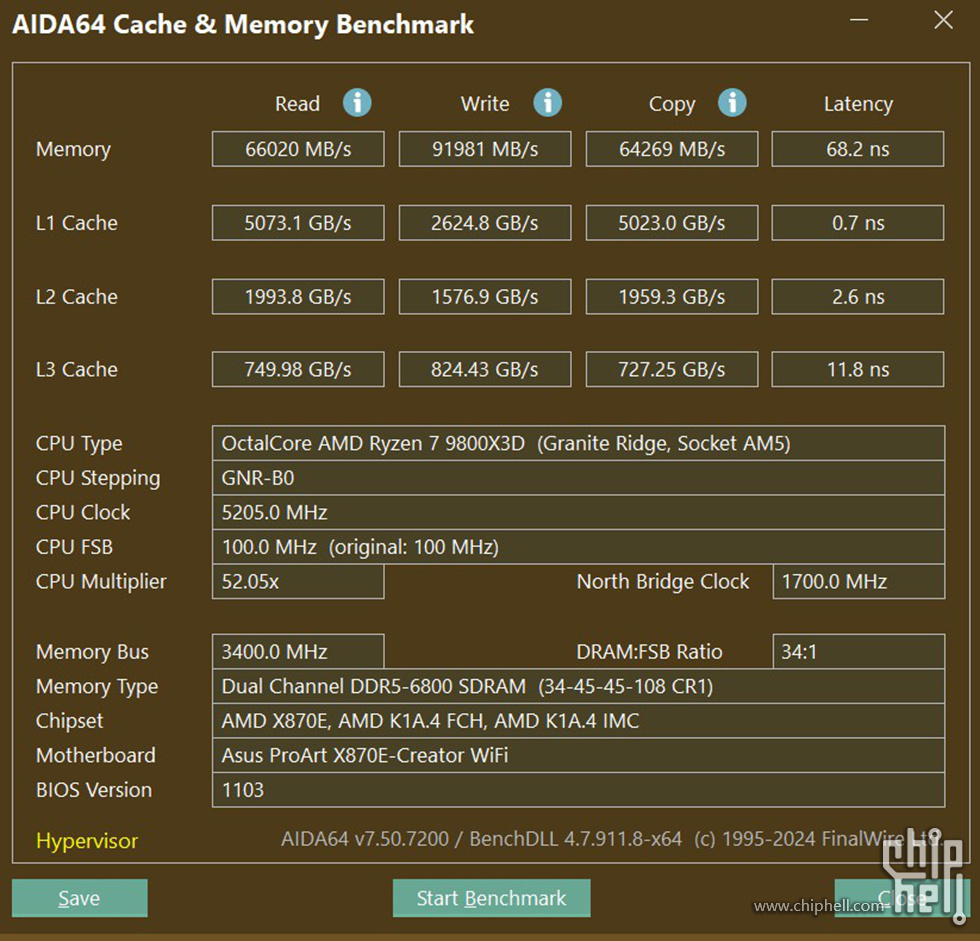
Task: Click the Read info icon
Action: (357, 102)
